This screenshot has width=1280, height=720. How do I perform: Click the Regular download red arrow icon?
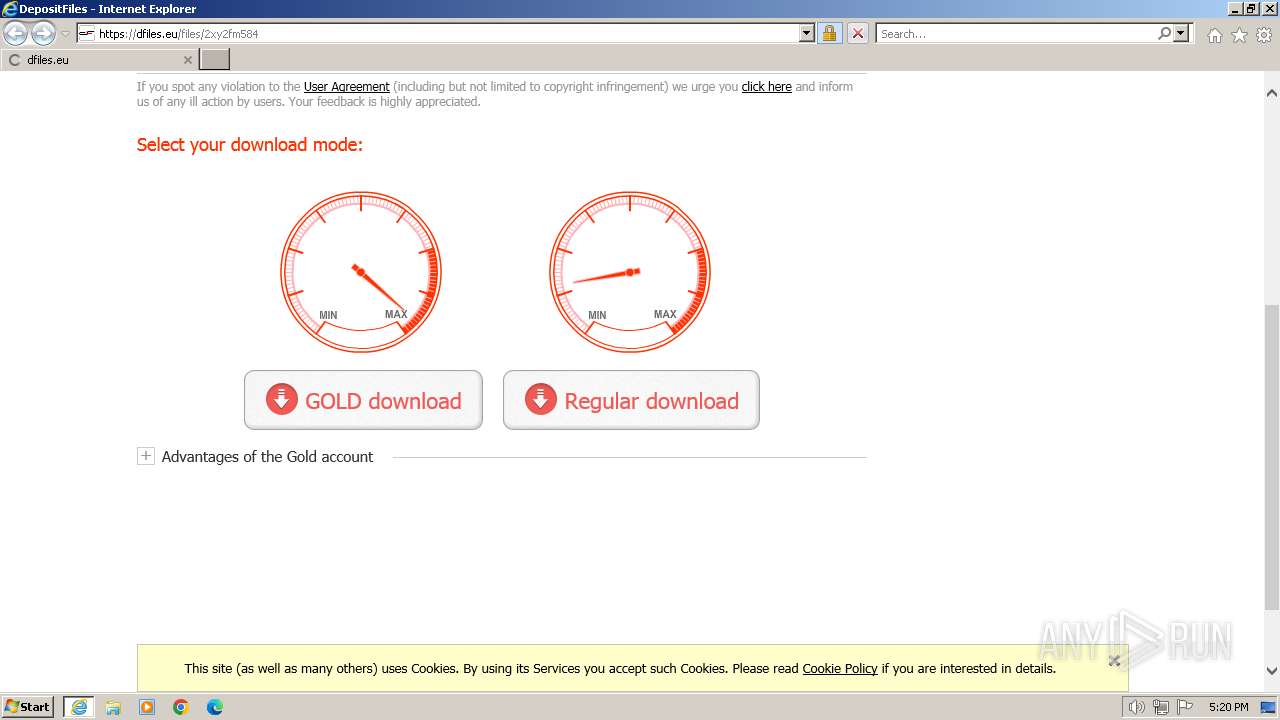[541, 399]
